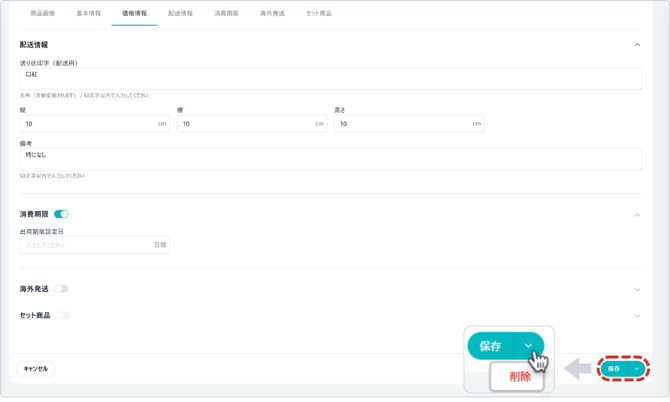Enable the 海外発送 toggle
The image size is (670, 402).
point(61,289)
